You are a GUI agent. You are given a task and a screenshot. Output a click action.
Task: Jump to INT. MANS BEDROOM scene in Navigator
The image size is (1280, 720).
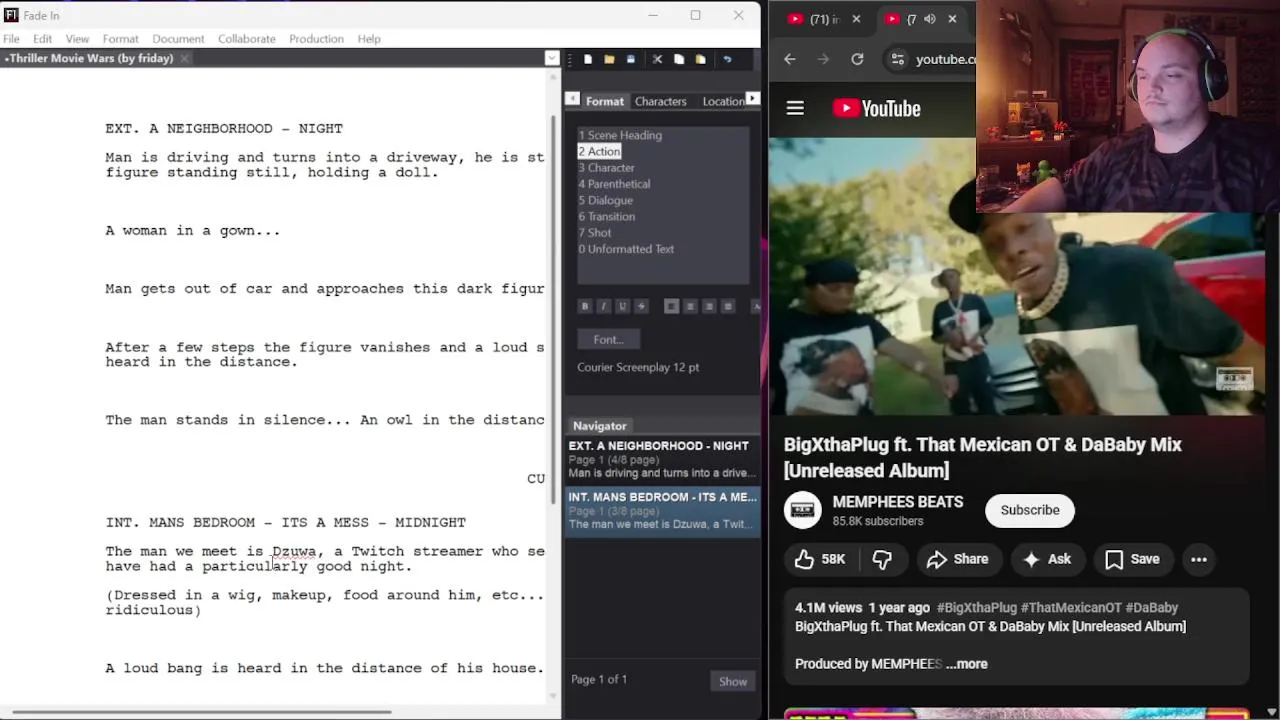click(660, 510)
